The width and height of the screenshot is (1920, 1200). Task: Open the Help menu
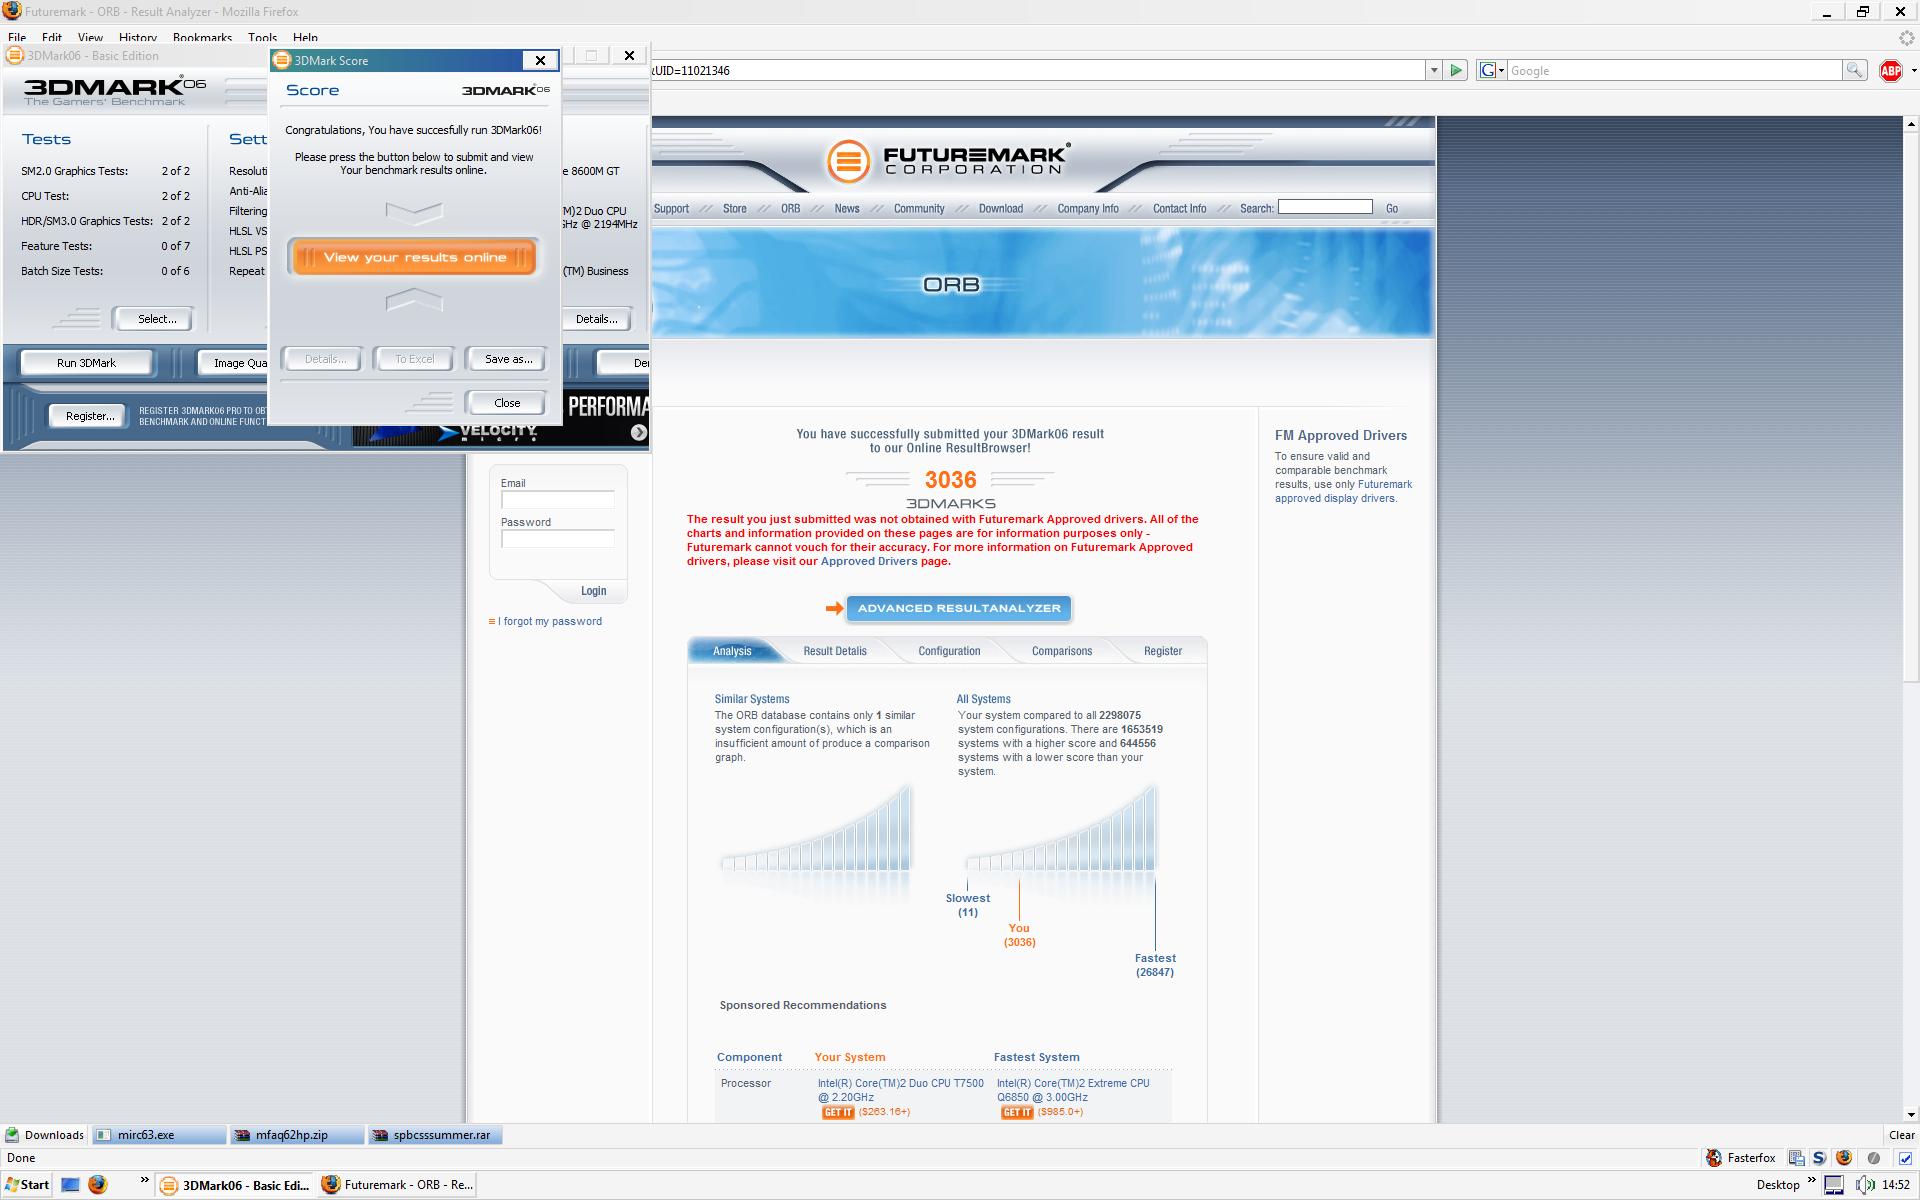(x=305, y=38)
